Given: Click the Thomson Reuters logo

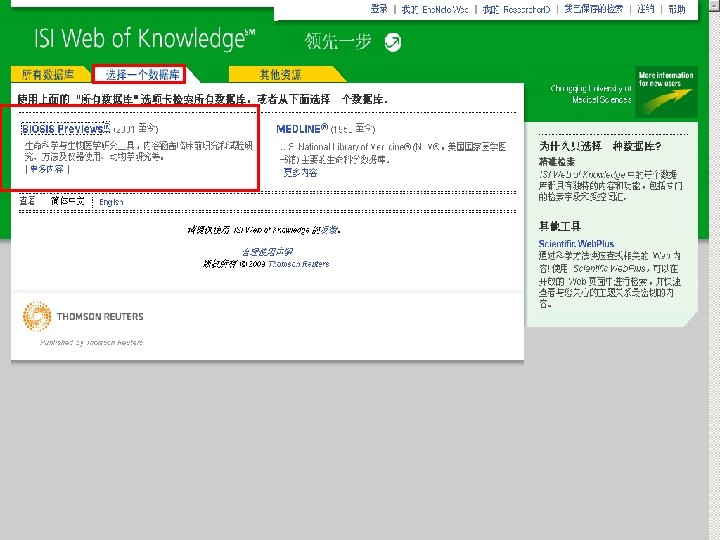Looking at the screenshot, I should [x=83, y=316].
